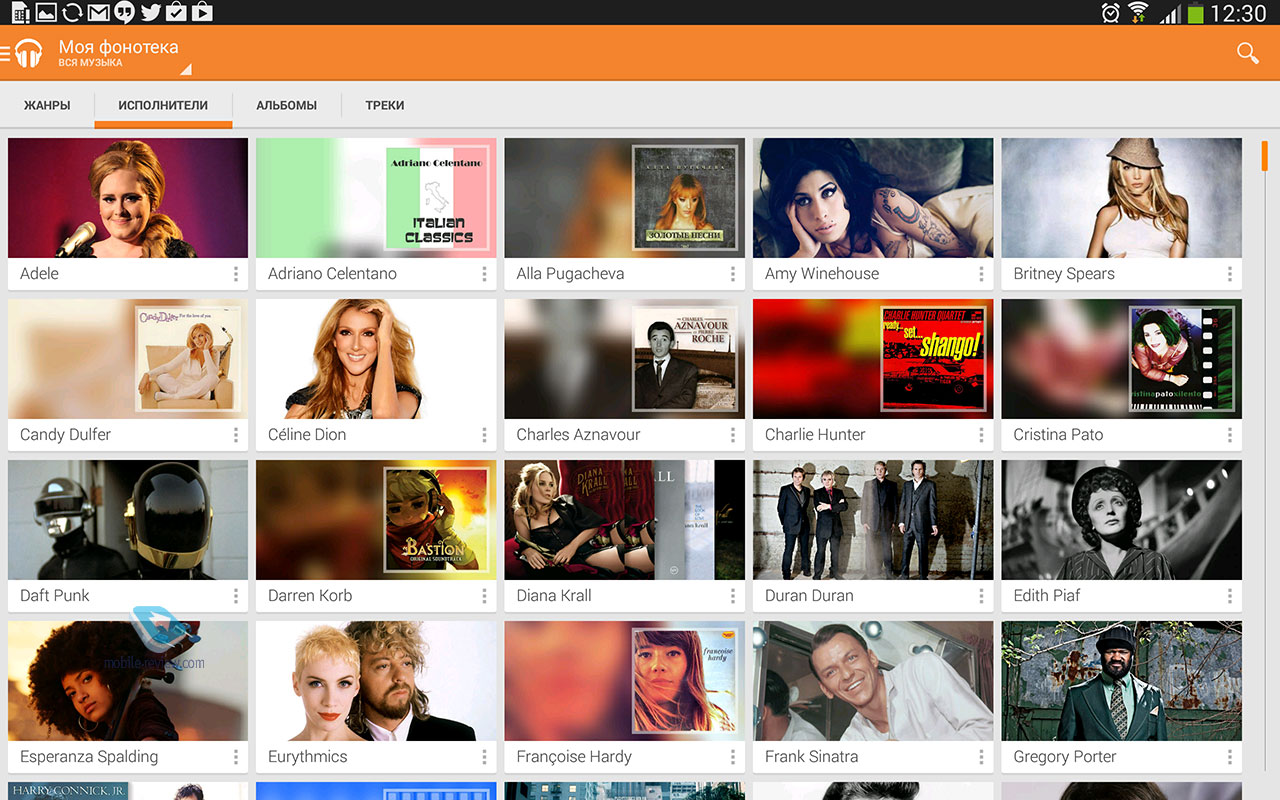
Task: Open overflow menu for Adele
Action: pyautogui.click(x=236, y=274)
